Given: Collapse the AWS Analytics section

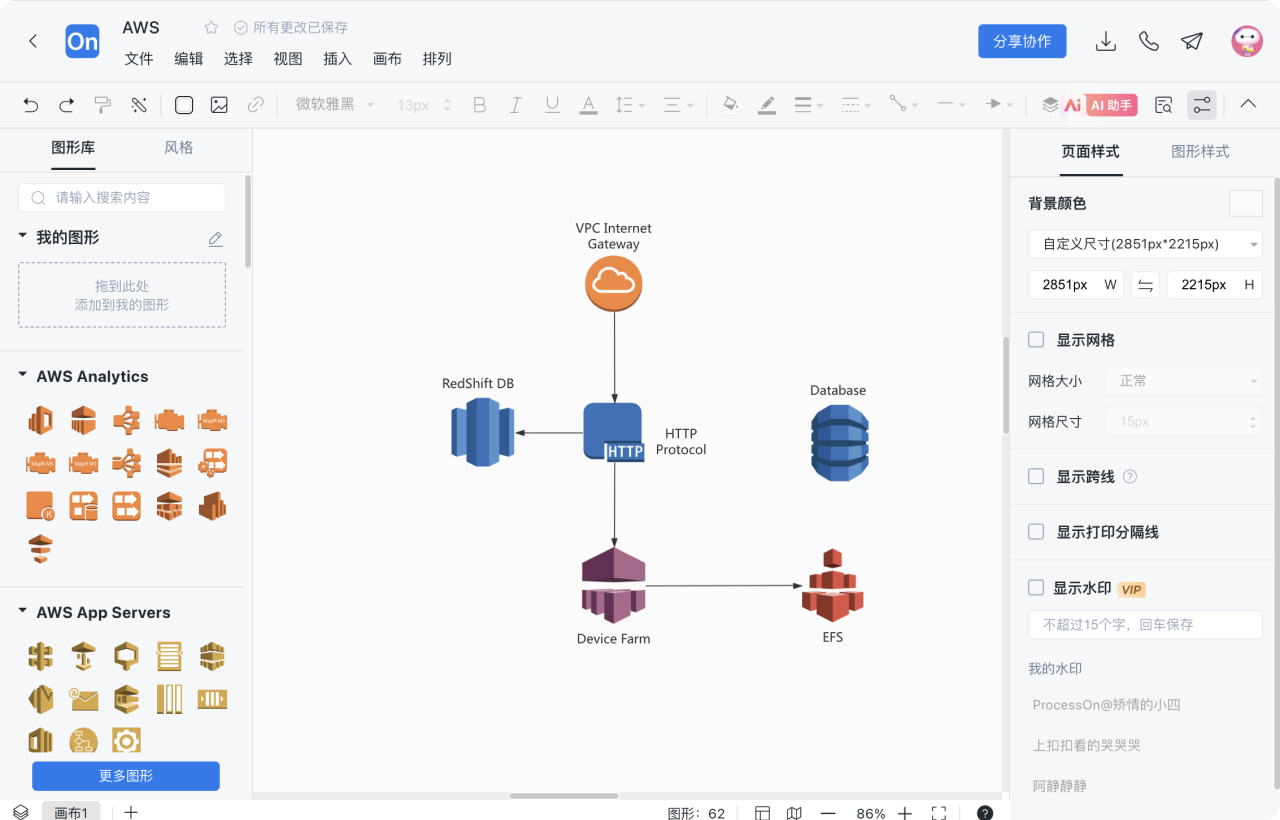Looking at the screenshot, I should click(23, 376).
